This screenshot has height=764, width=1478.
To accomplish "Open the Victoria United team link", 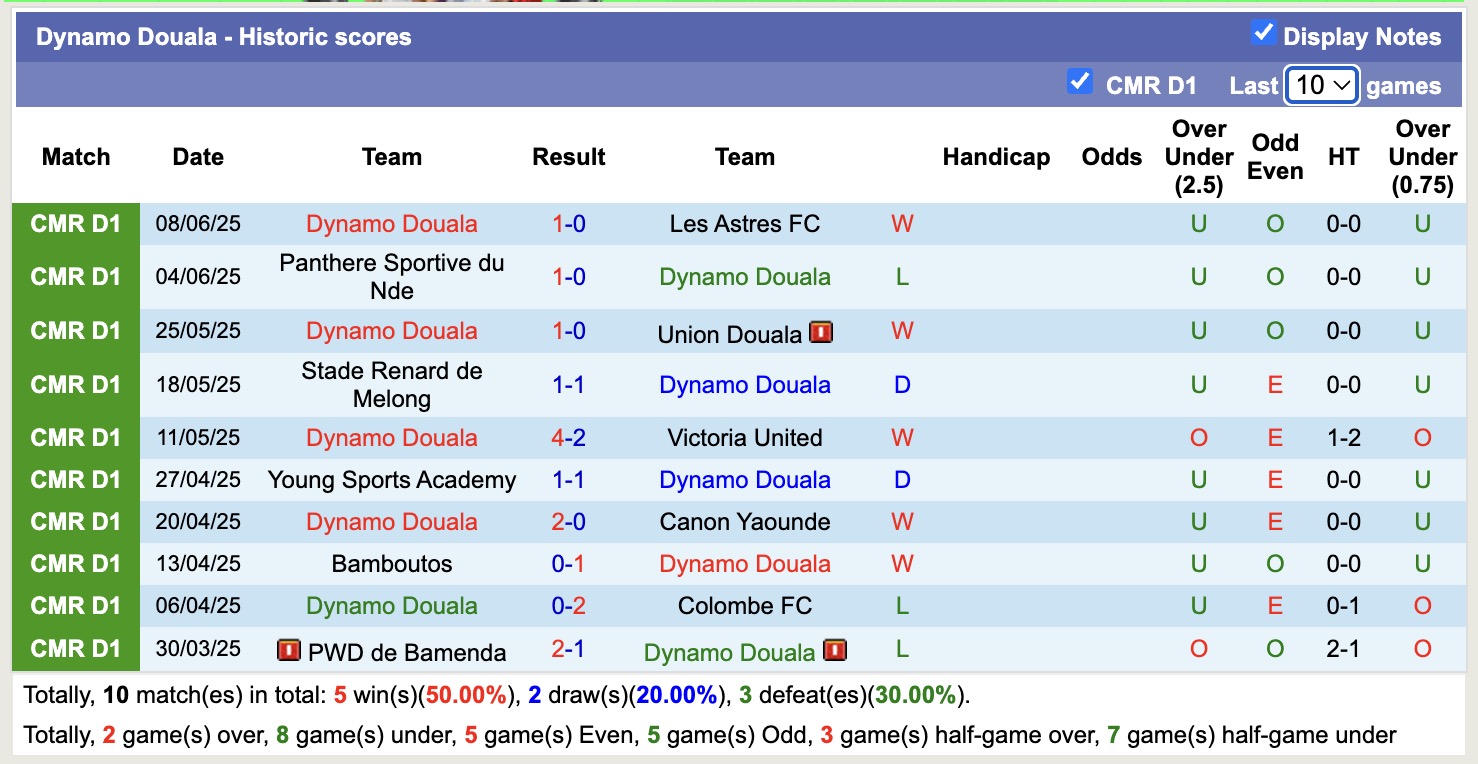I will click(x=744, y=438).
